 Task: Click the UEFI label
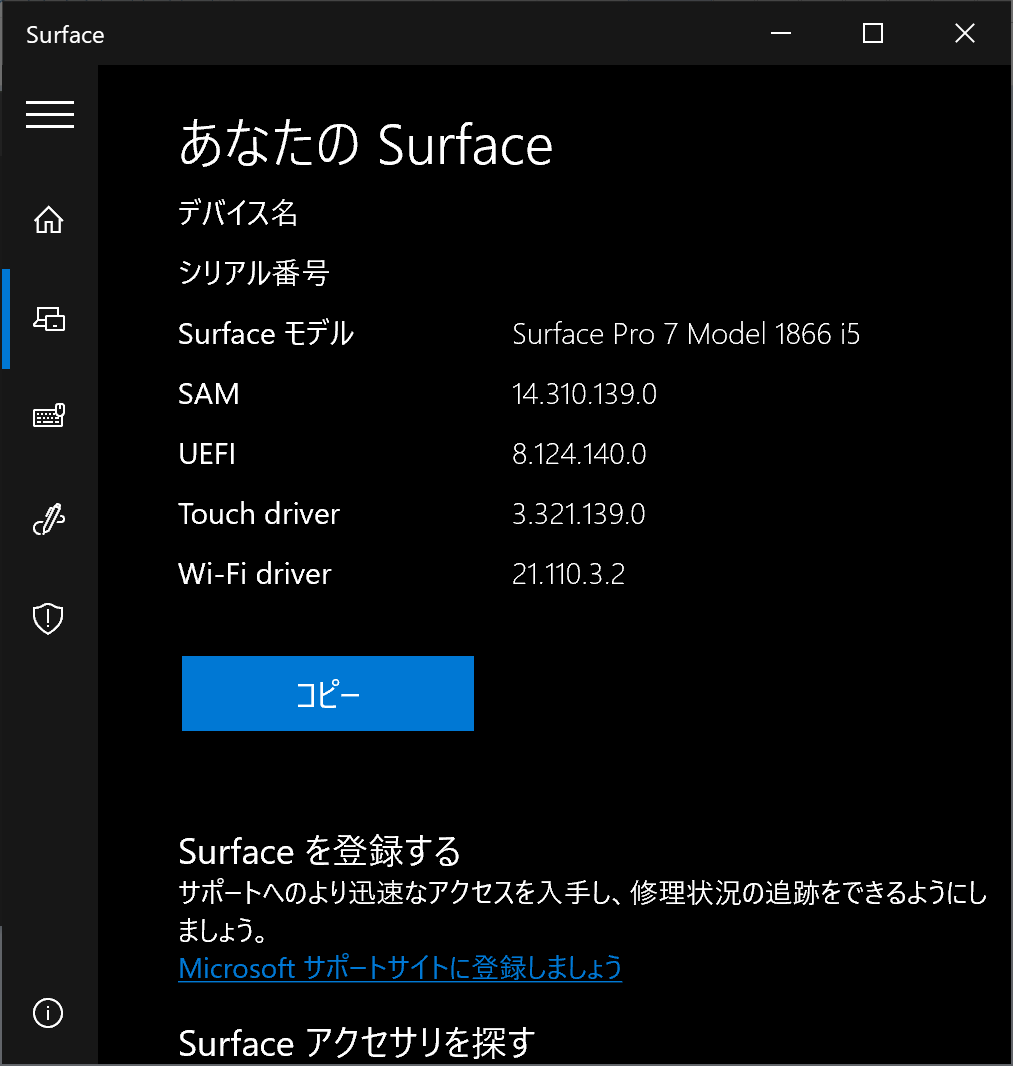207,453
